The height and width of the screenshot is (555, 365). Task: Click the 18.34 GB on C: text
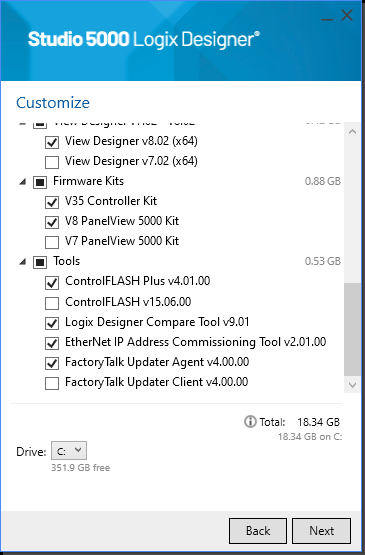310,437
